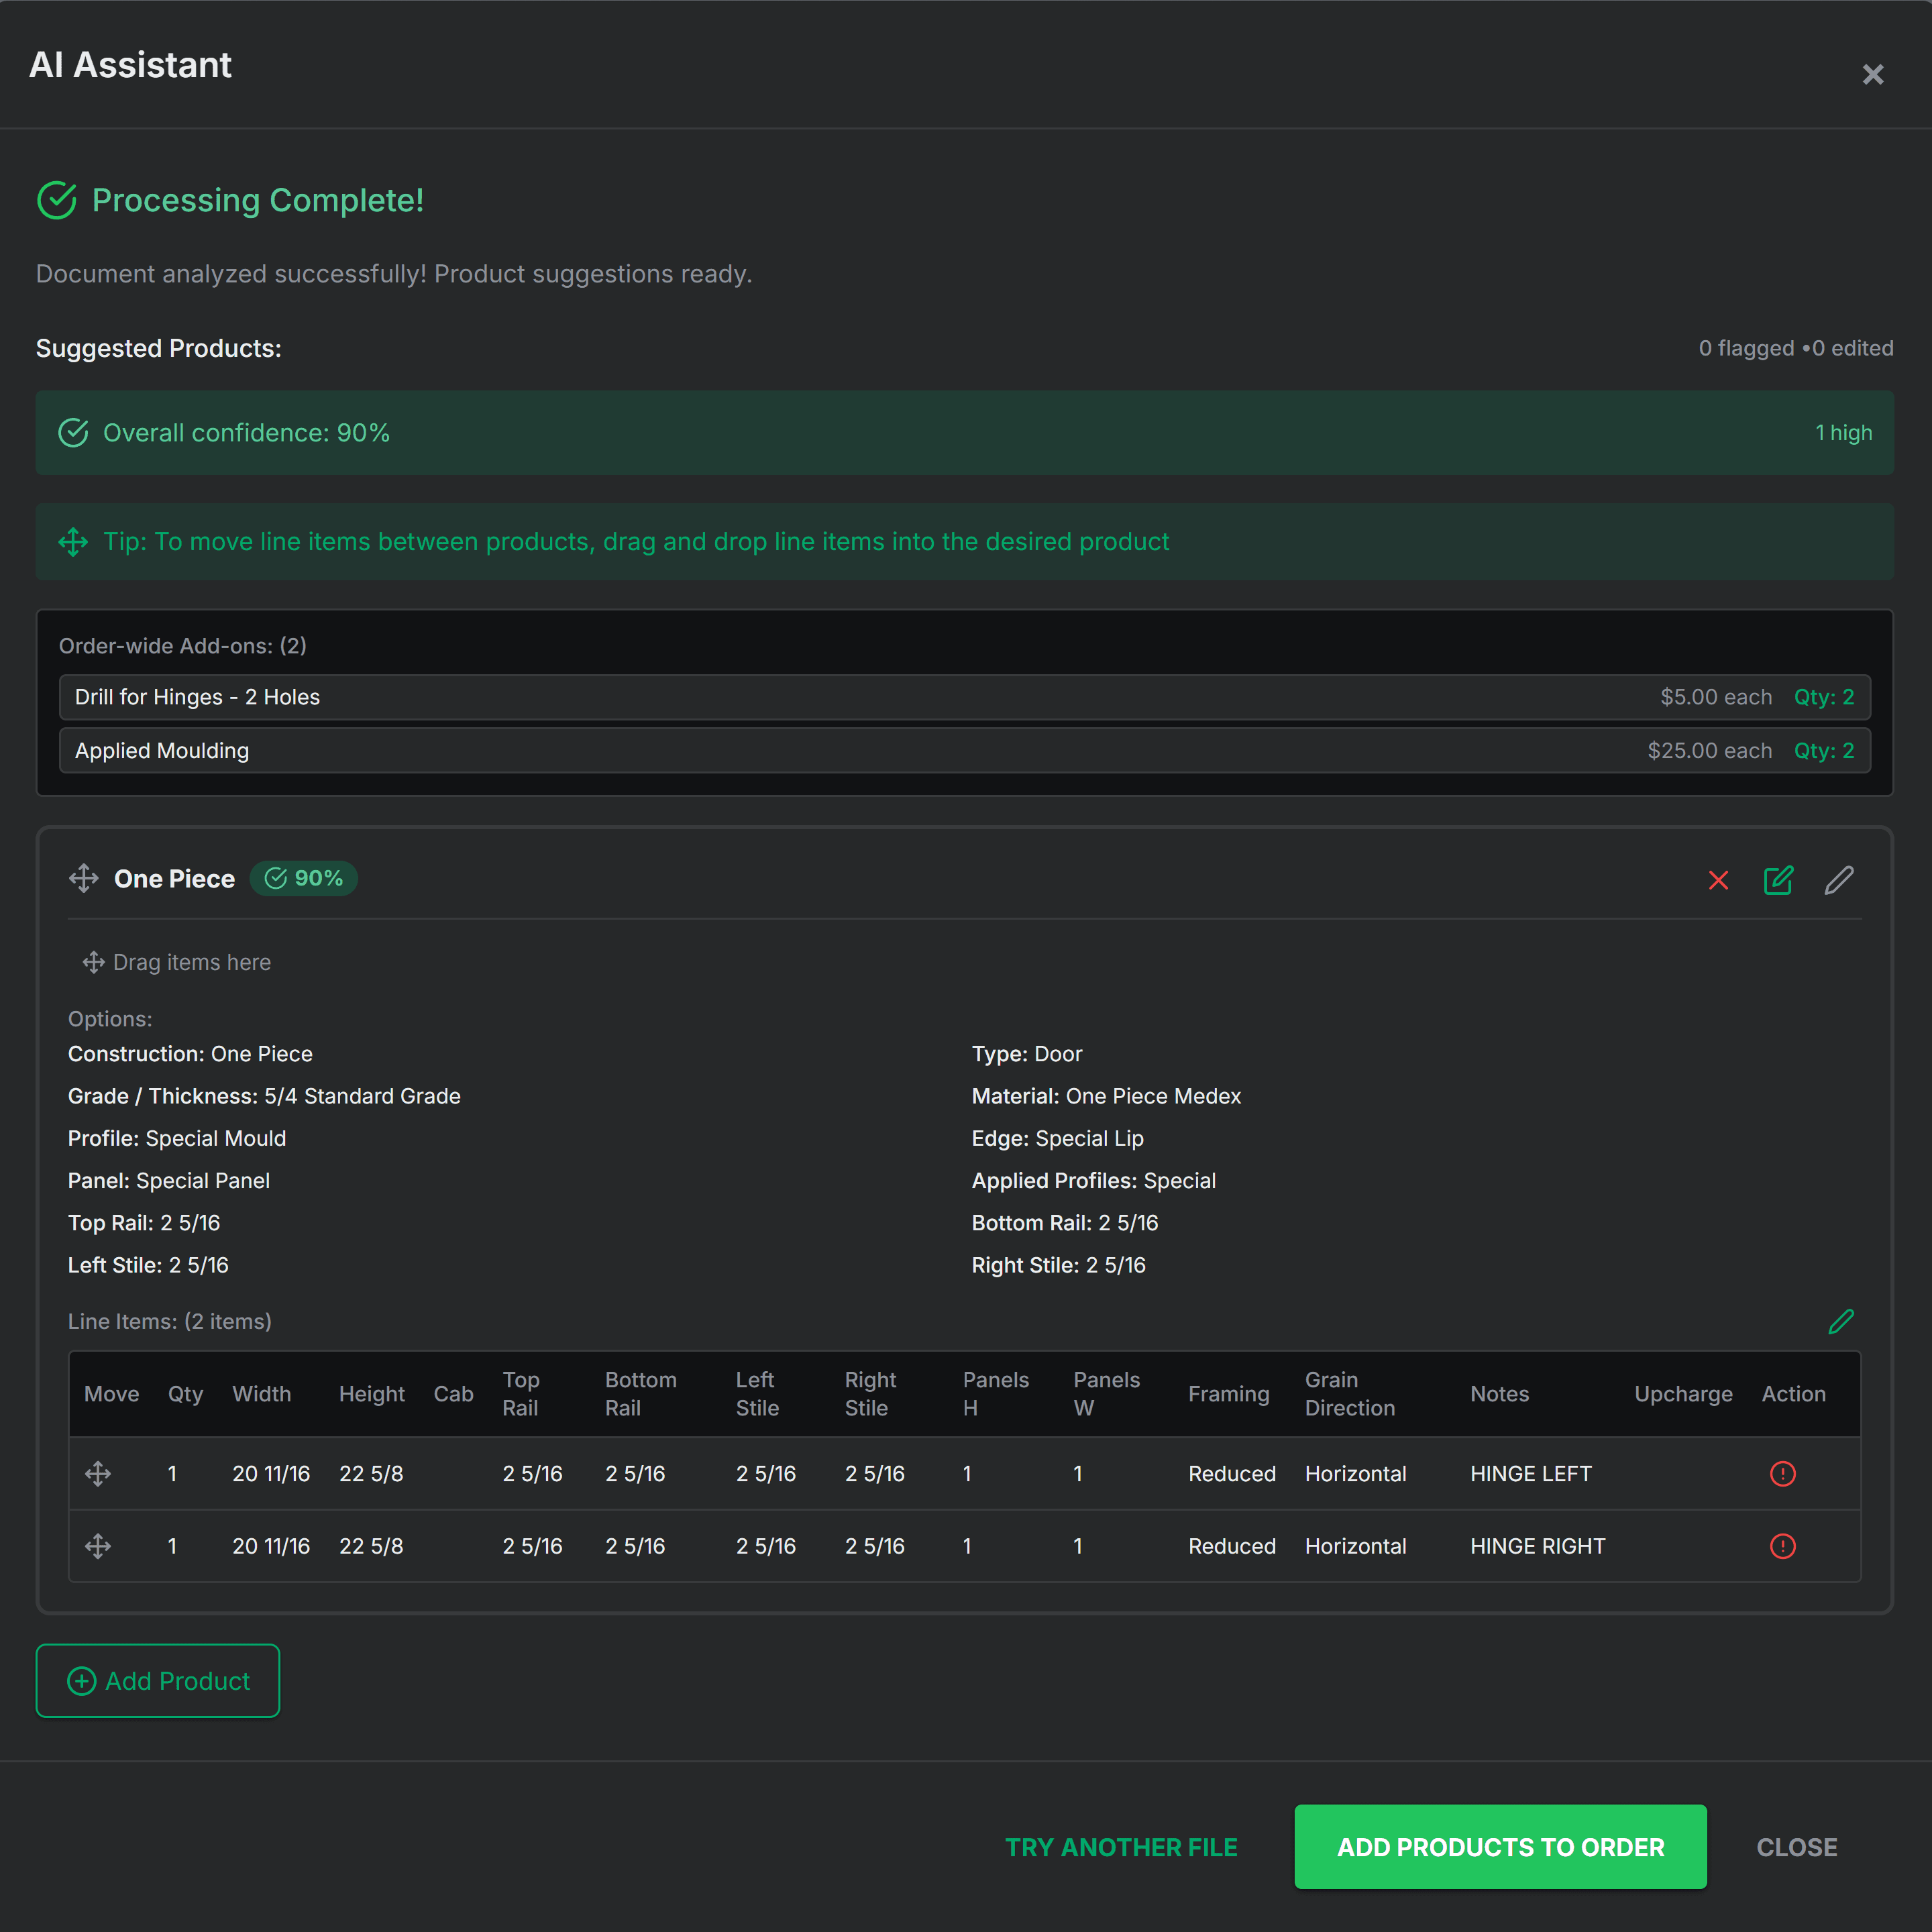Click the Height column header
Viewport: 1932px width, 1932px height.
point(372,1394)
